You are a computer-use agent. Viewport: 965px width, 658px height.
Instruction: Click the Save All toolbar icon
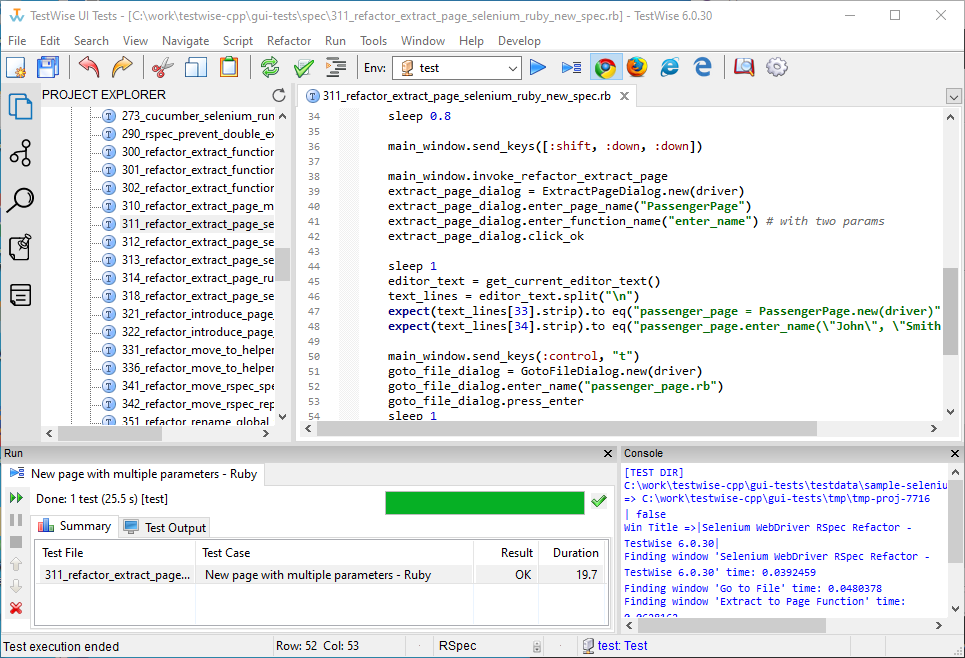[48, 67]
